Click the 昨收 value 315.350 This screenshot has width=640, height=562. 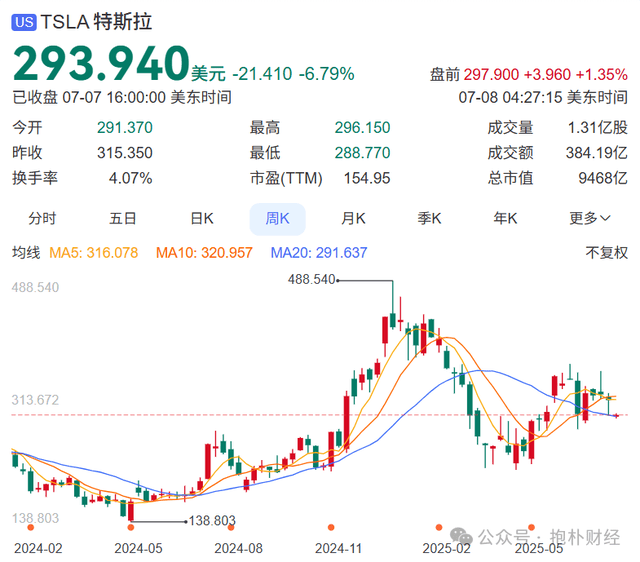(124, 153)
